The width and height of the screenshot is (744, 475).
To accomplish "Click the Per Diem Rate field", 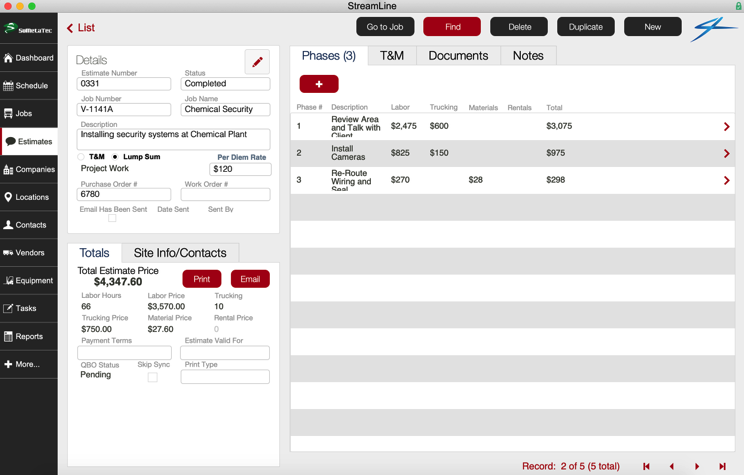I will pos(240,170).
